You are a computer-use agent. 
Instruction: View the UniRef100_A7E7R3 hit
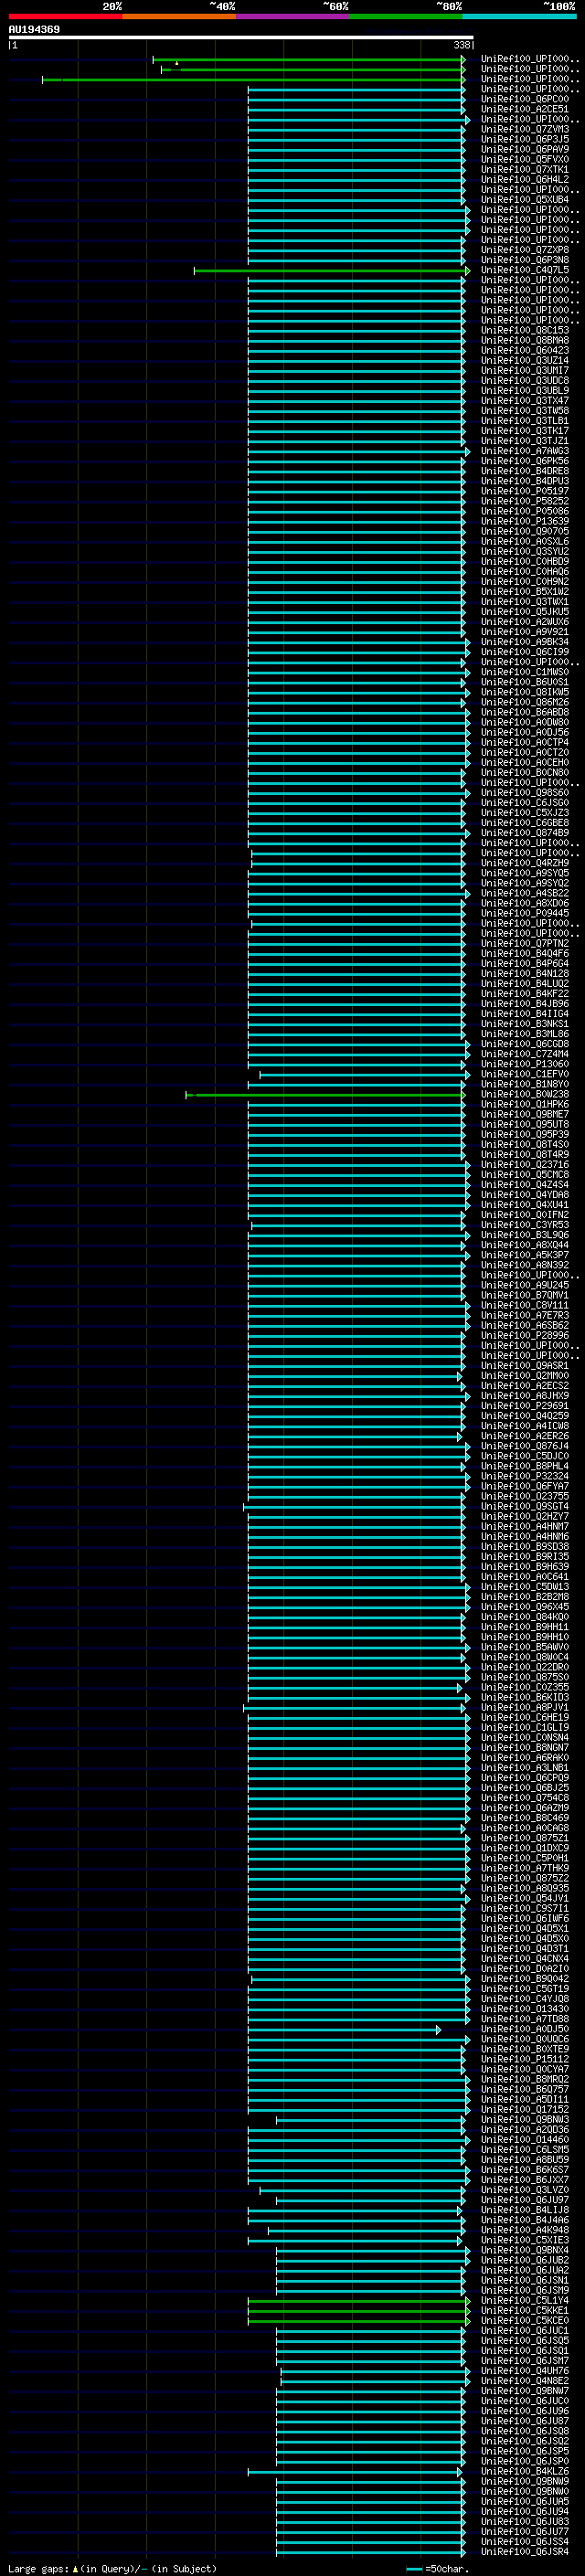pos(525,1316)
